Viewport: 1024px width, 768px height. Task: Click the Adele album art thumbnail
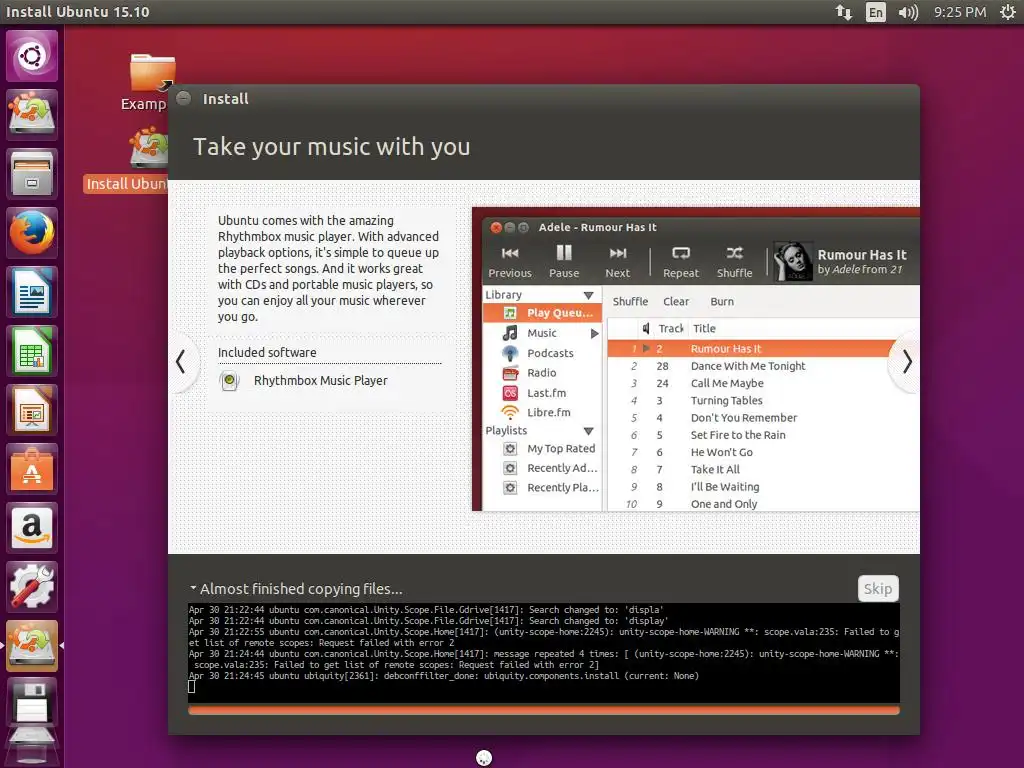pos(793,261)
